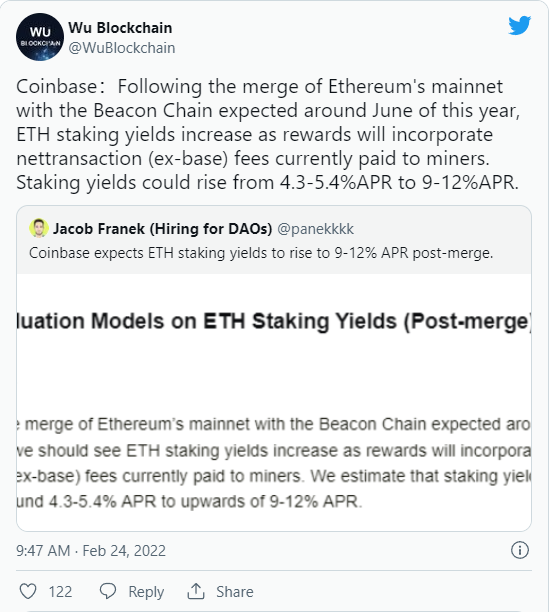550x612 pixels.
Task: Click the Share text label
Action: 235,592
